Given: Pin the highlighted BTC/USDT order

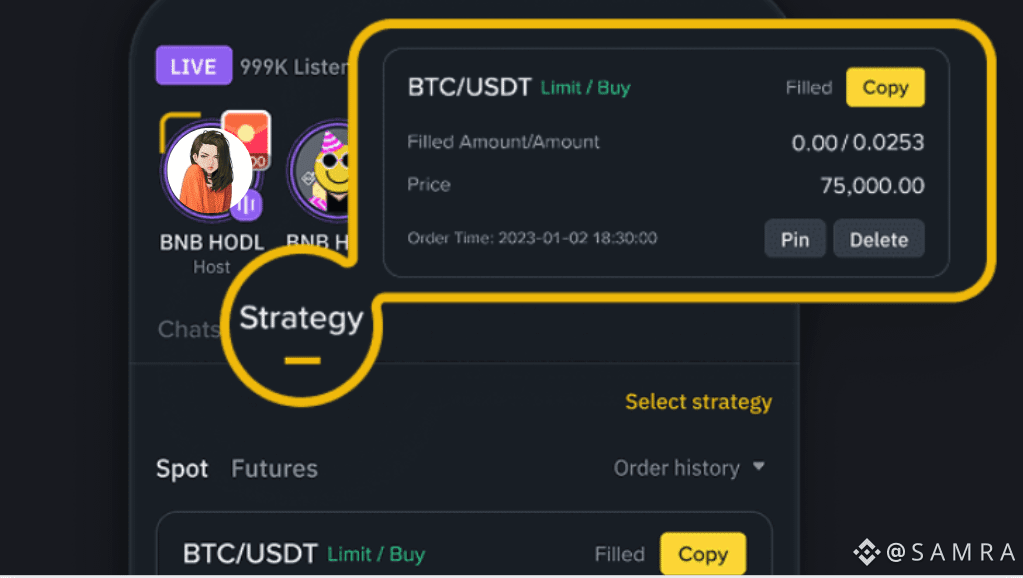Looking at the screenshot, I should click(795, 240).
